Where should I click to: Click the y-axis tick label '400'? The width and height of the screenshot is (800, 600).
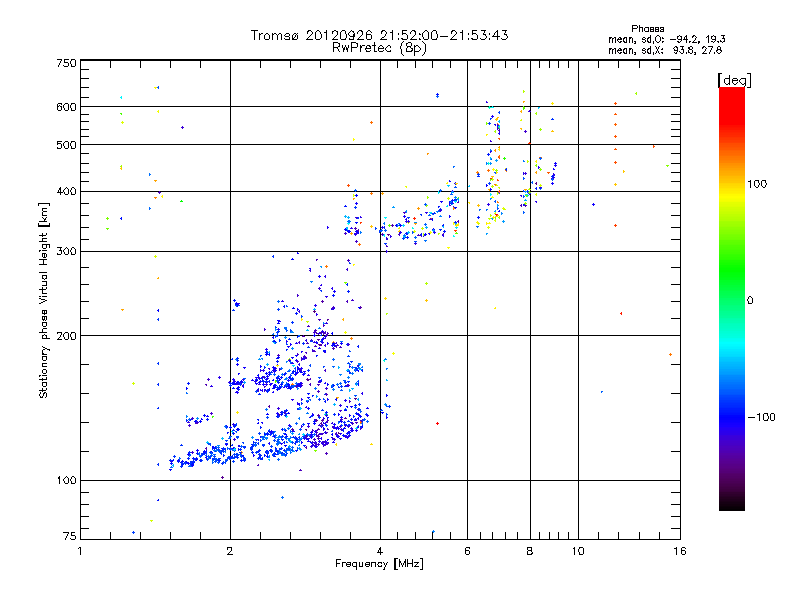pos(66,191)
